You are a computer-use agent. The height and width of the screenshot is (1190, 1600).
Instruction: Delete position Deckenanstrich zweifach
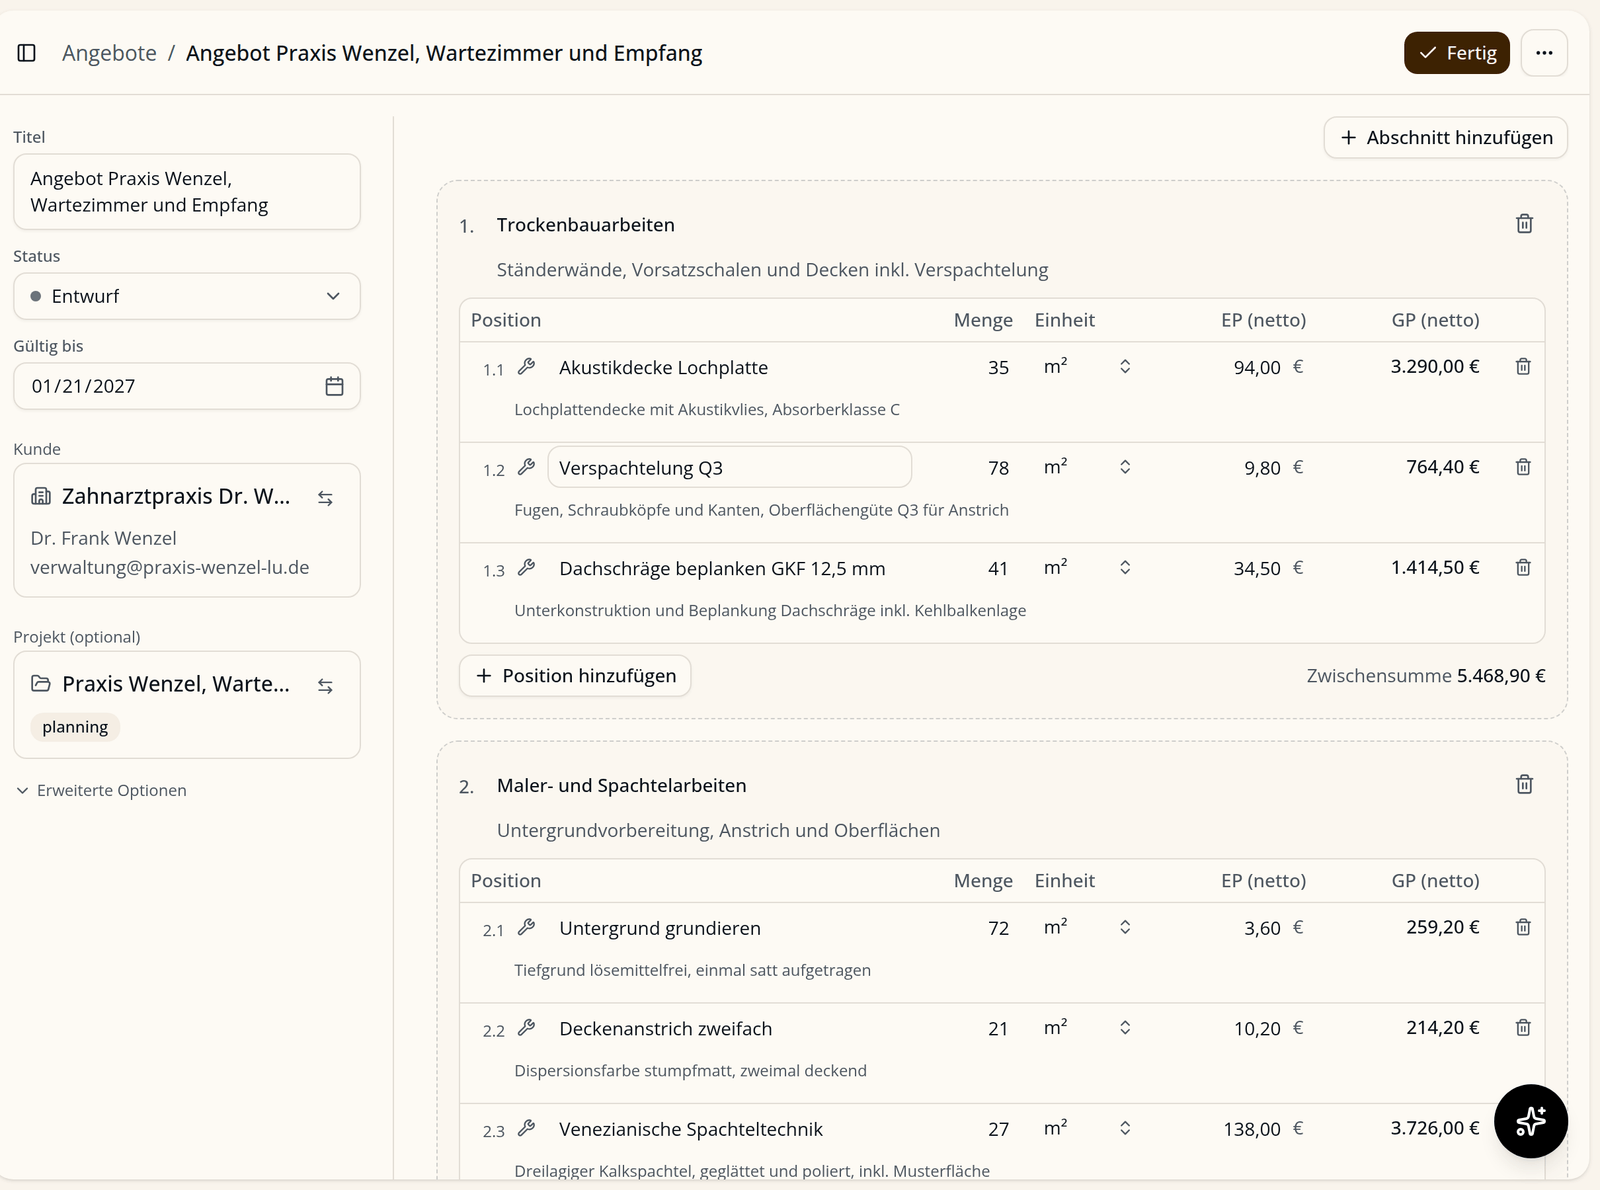coord(1523,1028)
